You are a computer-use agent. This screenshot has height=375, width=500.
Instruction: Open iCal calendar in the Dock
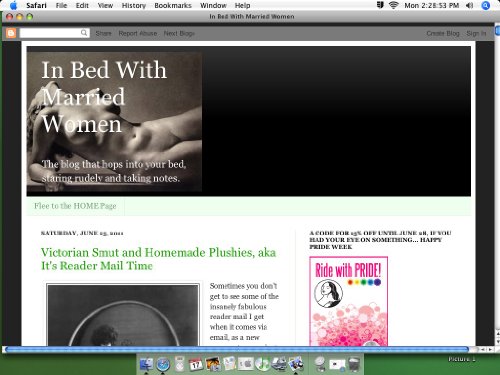coord(196,364)
